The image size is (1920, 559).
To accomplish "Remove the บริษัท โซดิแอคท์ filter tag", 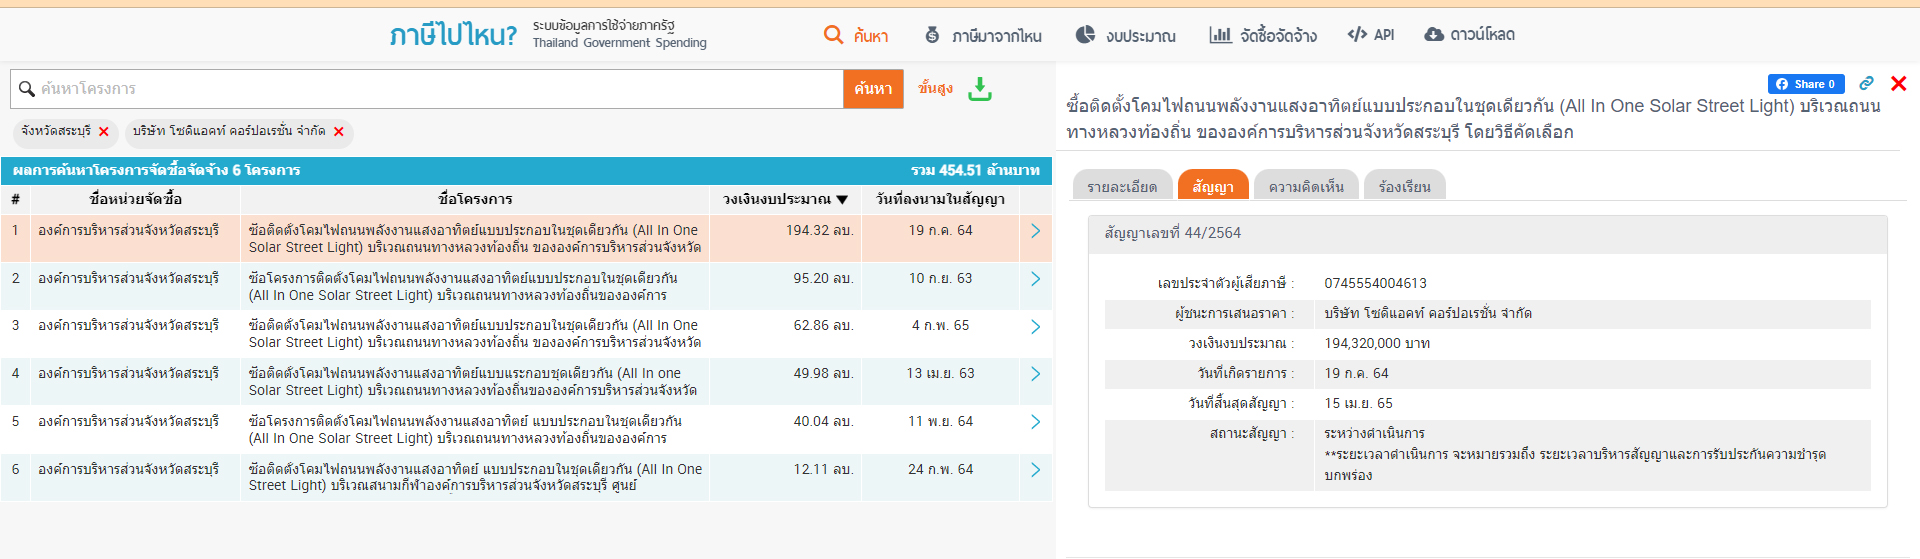I will pos(339,132).
